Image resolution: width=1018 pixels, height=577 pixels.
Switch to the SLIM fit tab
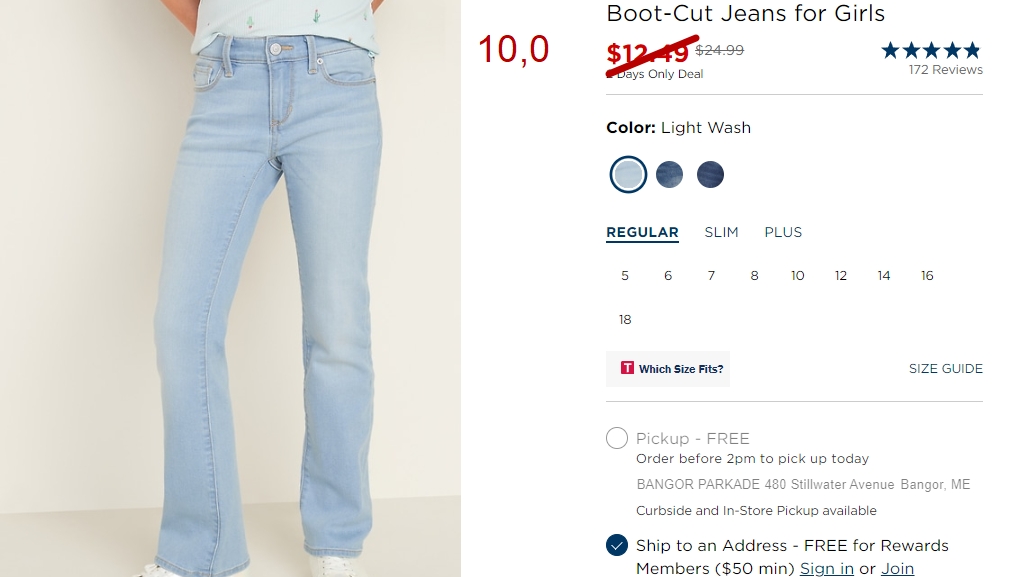pos(721,232)
